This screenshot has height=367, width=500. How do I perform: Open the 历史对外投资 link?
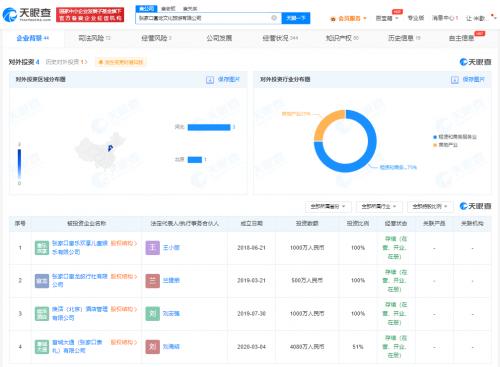(66, 62)
